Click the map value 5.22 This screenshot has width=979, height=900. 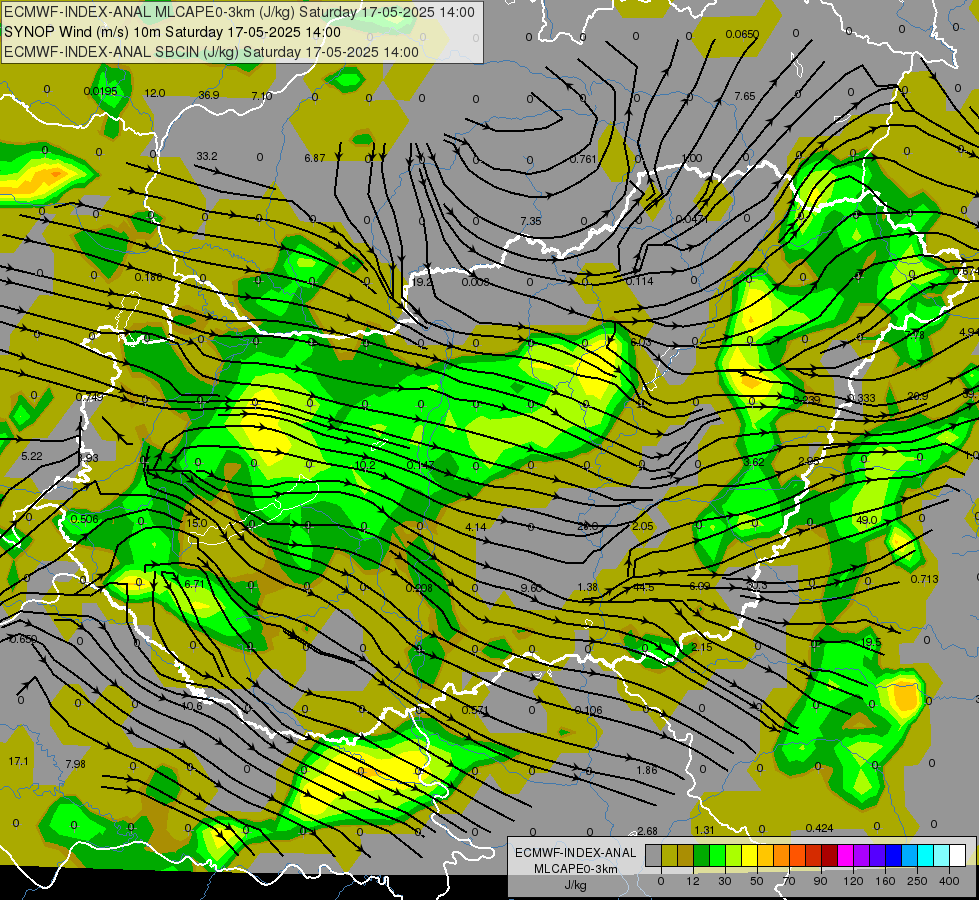(x=32, y=456)
